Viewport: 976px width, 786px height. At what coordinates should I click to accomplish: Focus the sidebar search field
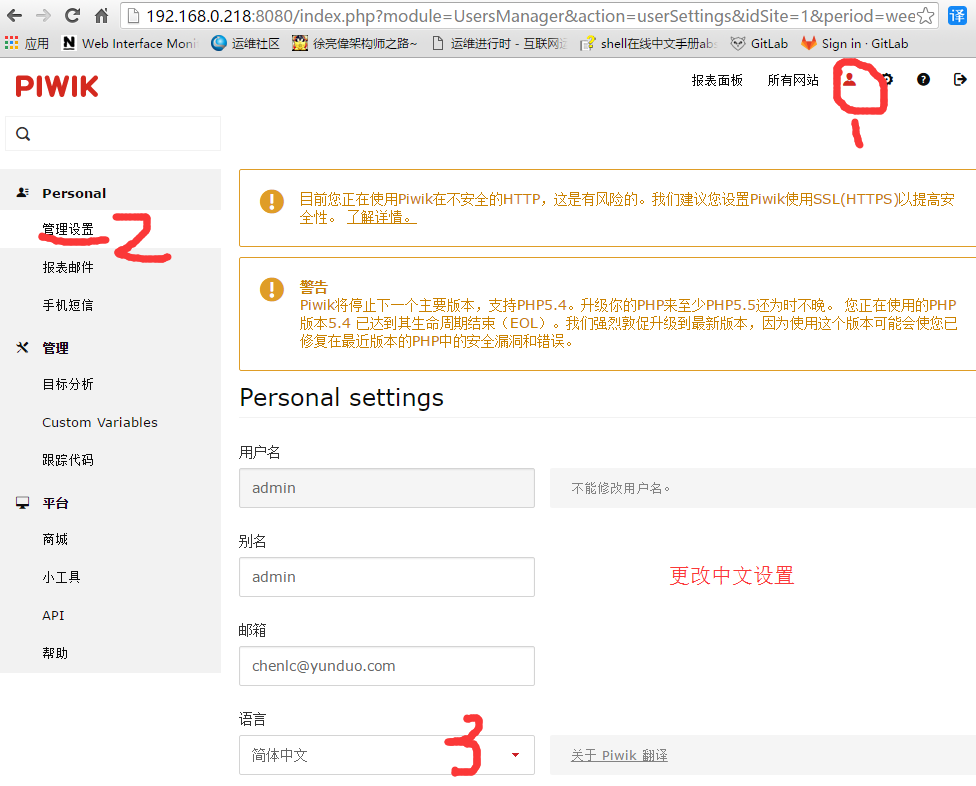113,133
